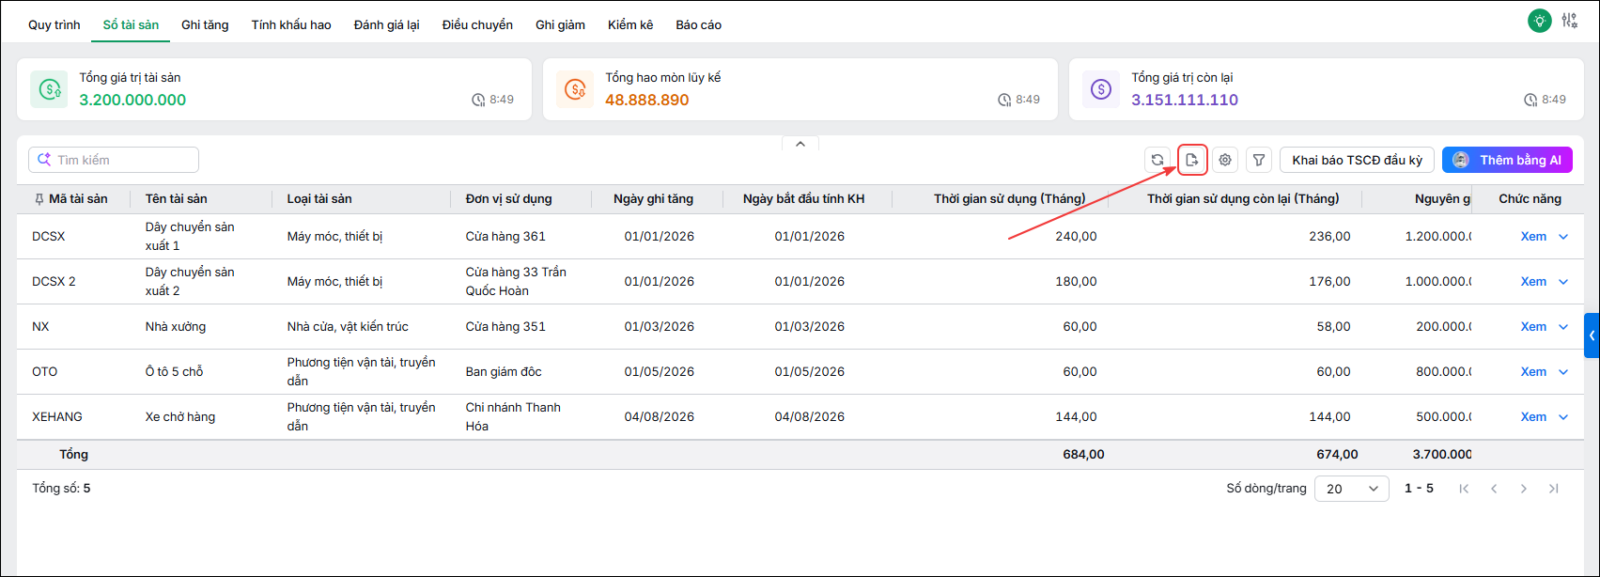Image resolution: width=1600 pixels, height=577 pixels.
Task: Open the Đánh giá lại tab
Action: click(387, 25)
